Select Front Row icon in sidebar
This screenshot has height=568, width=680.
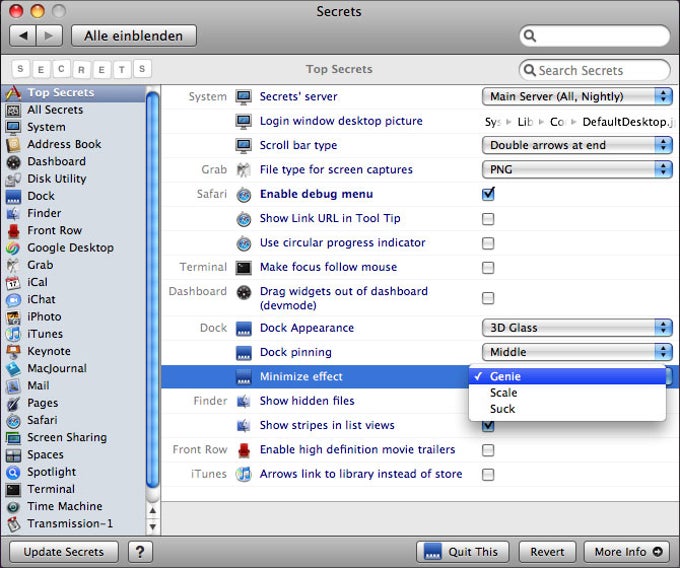coord(13,231)
